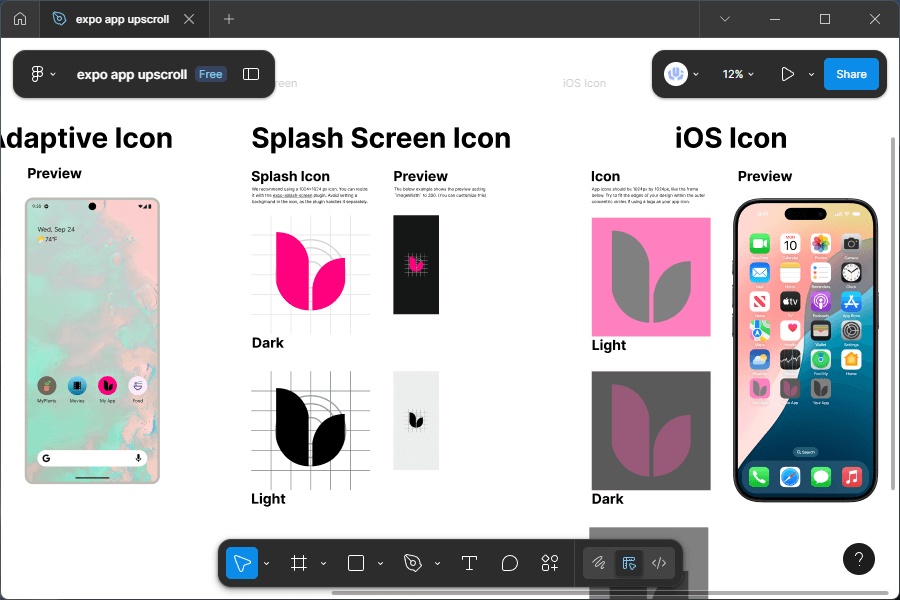Click the Share button
Viewport: 900px width, 600px height.
(851, 73)
